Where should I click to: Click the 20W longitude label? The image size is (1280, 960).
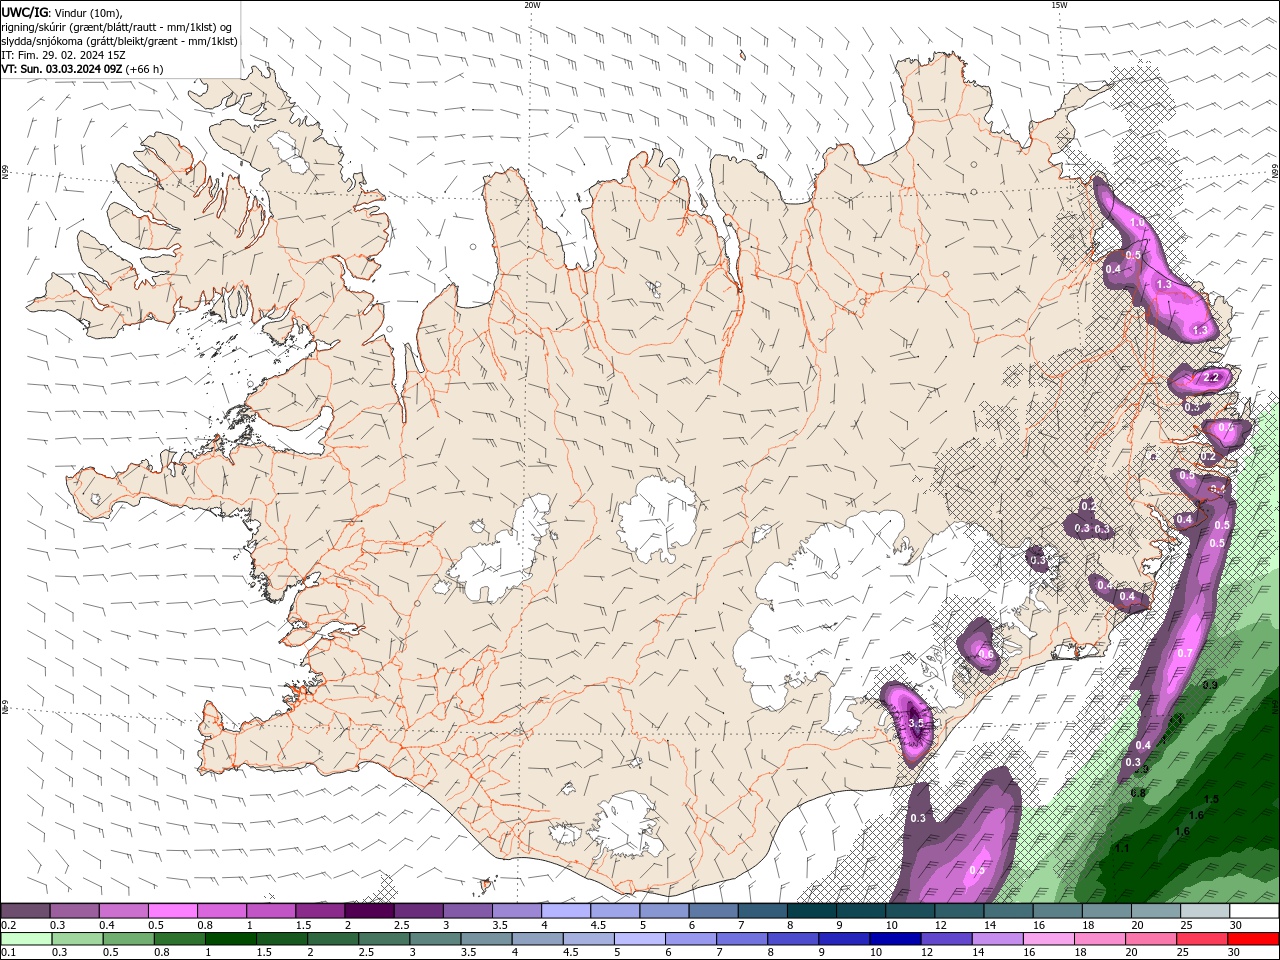[x=532, y=5]
